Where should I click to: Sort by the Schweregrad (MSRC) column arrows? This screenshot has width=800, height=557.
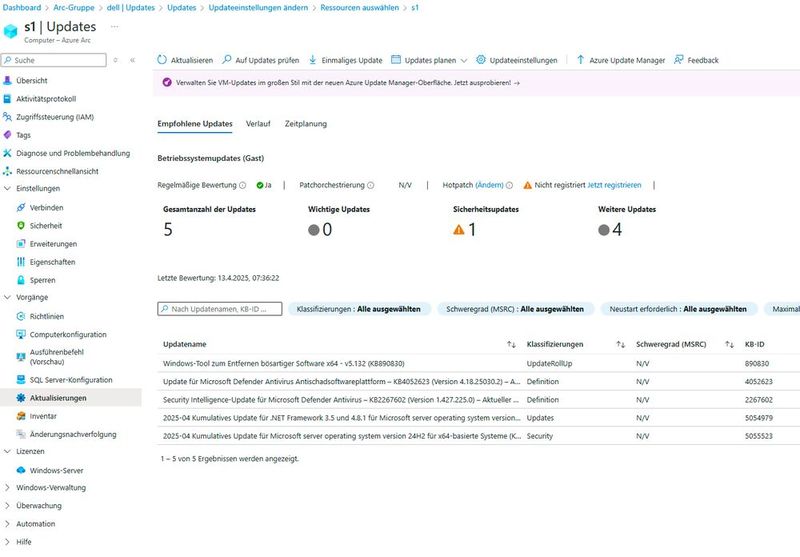click(x=729, y=345)
